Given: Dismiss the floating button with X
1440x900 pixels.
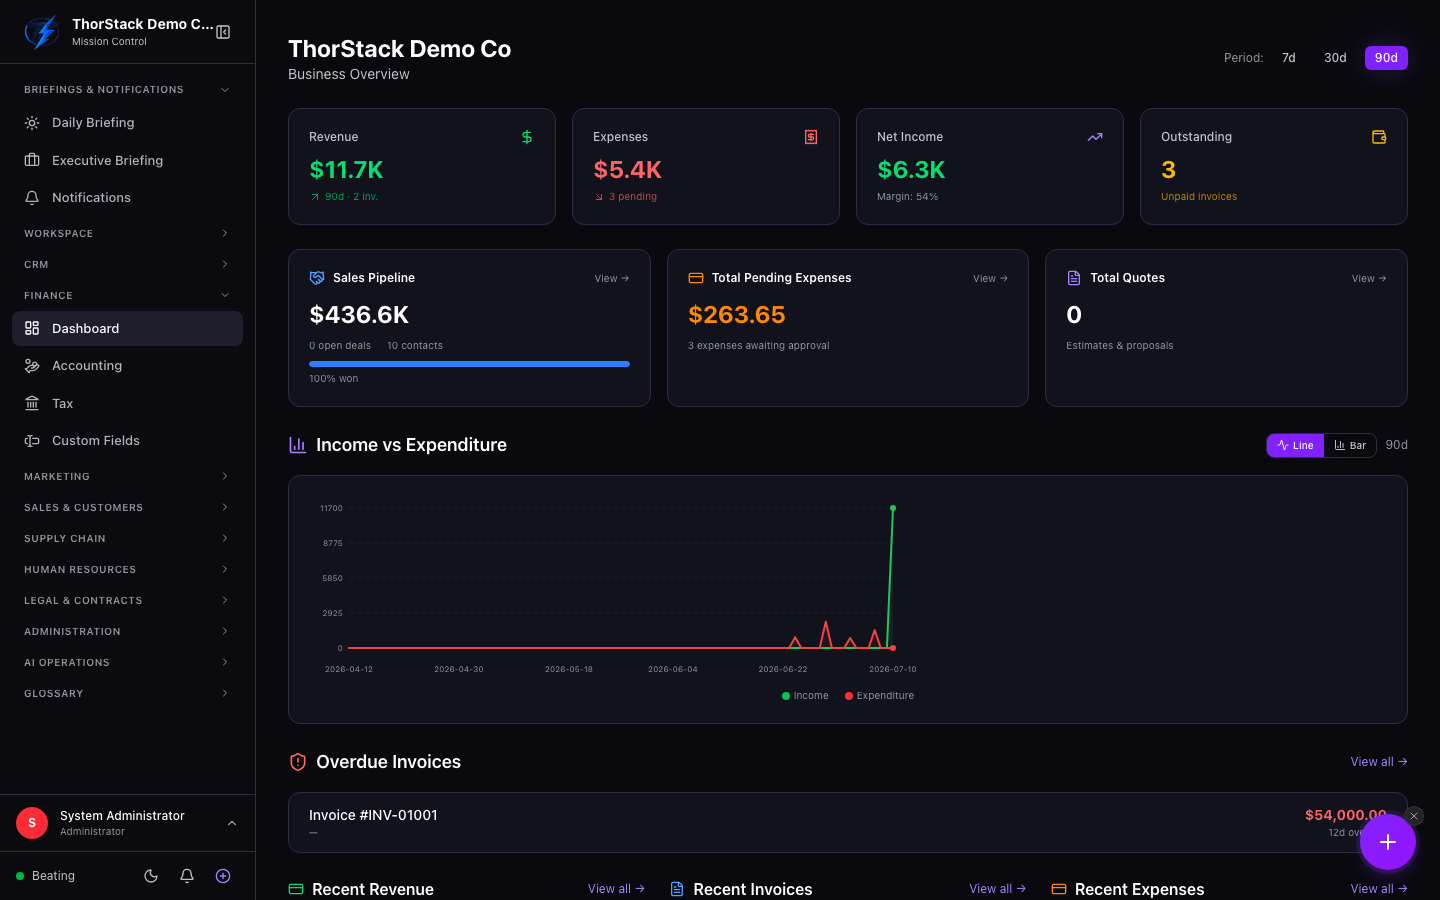Looking at the screenshot, I should [1414, 816].
